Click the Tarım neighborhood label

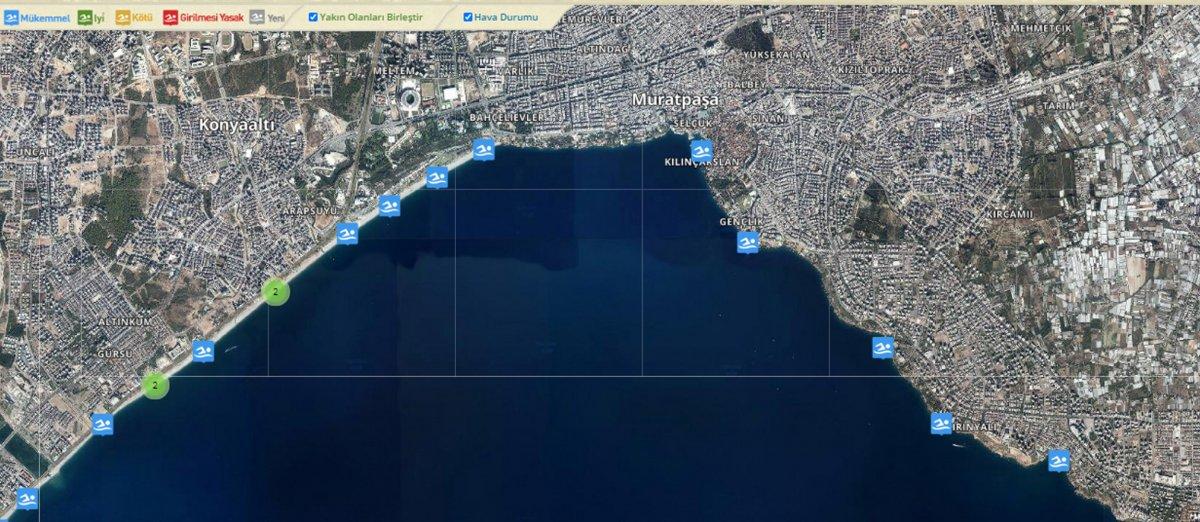(1058, 105)
